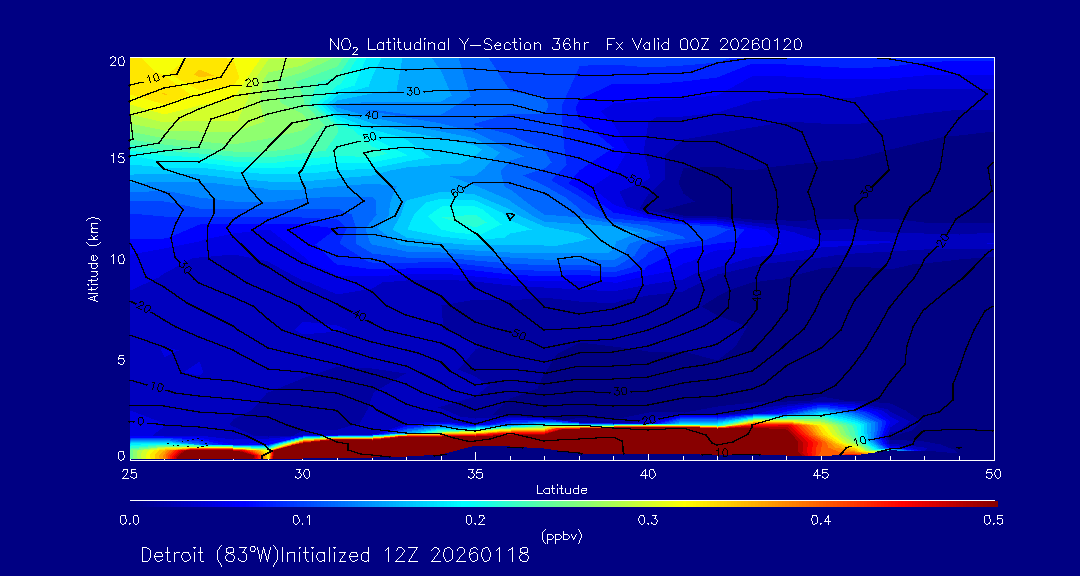Click the Latitude label under the x-axis

tap(561, 490)
